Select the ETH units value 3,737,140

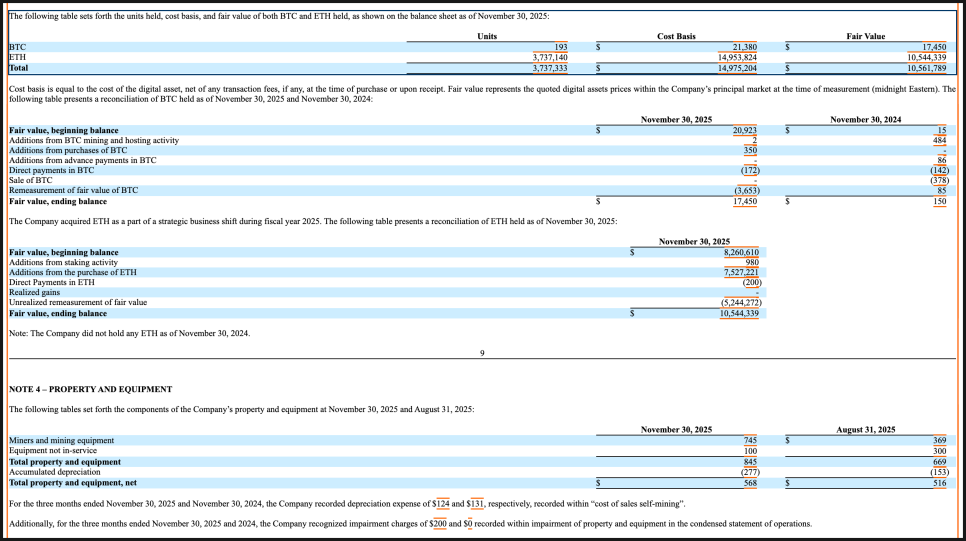click(x=550, y=57)
